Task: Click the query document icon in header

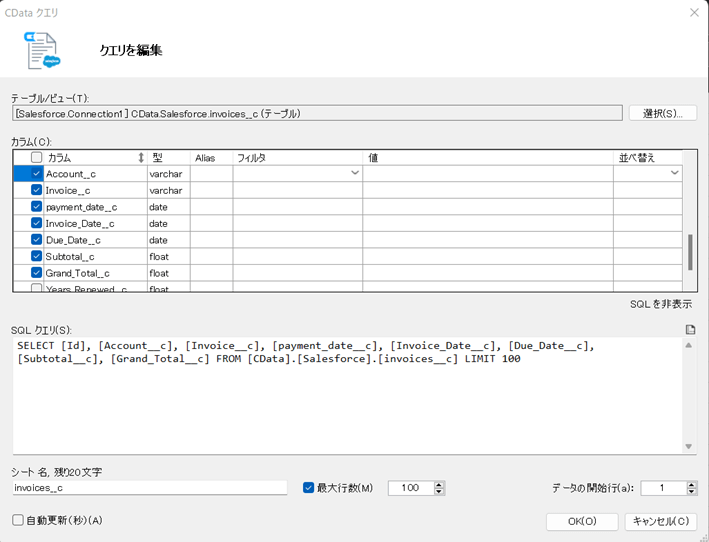Action: pos(43,51)
